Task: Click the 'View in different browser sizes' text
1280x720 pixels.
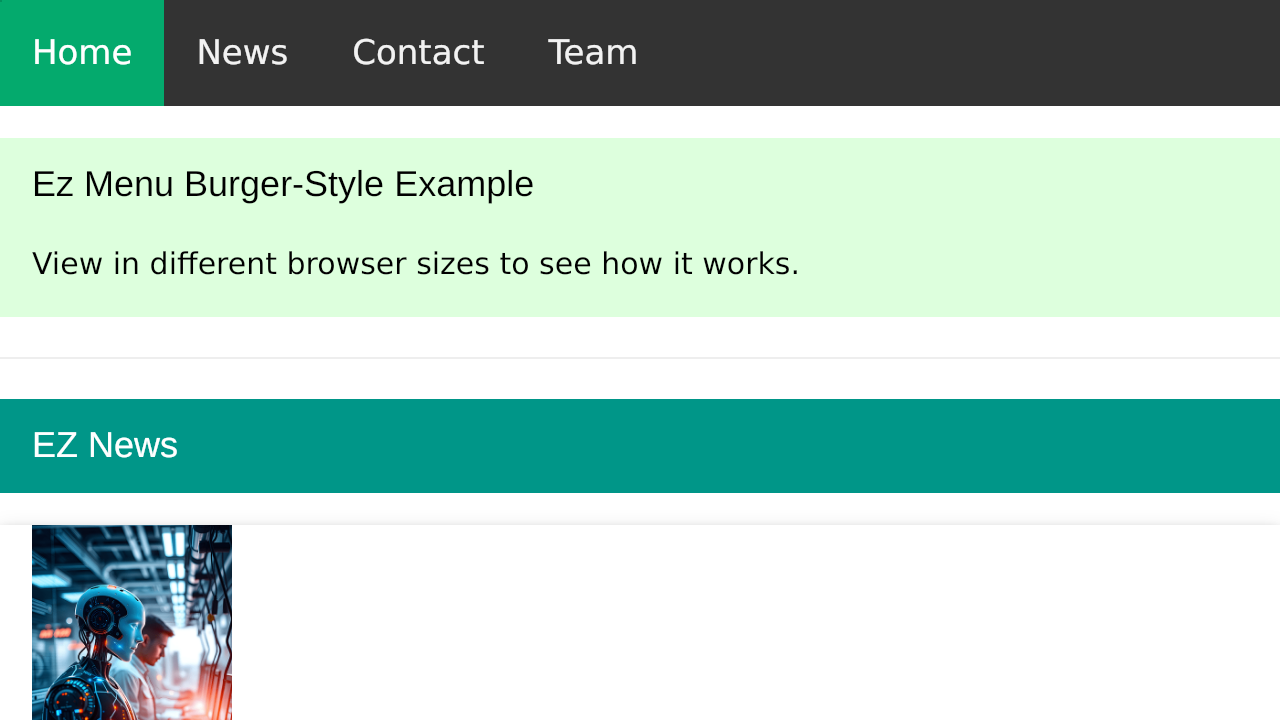Action: [416, 264]
